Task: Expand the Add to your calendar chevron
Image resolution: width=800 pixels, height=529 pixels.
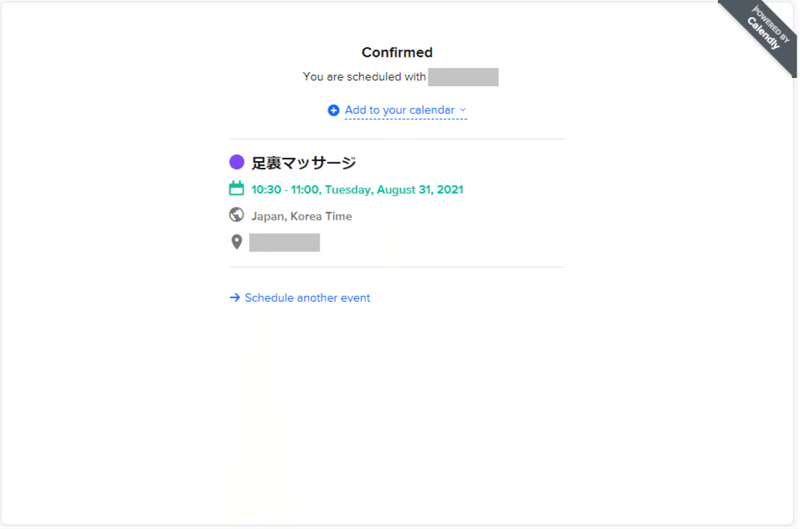Action: [x=463, y=110]
